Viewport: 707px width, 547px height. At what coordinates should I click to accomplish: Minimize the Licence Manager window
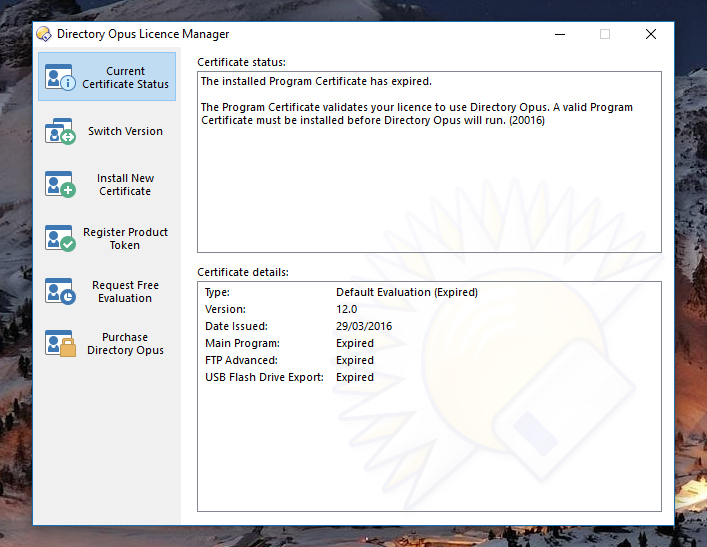(558, 34)
